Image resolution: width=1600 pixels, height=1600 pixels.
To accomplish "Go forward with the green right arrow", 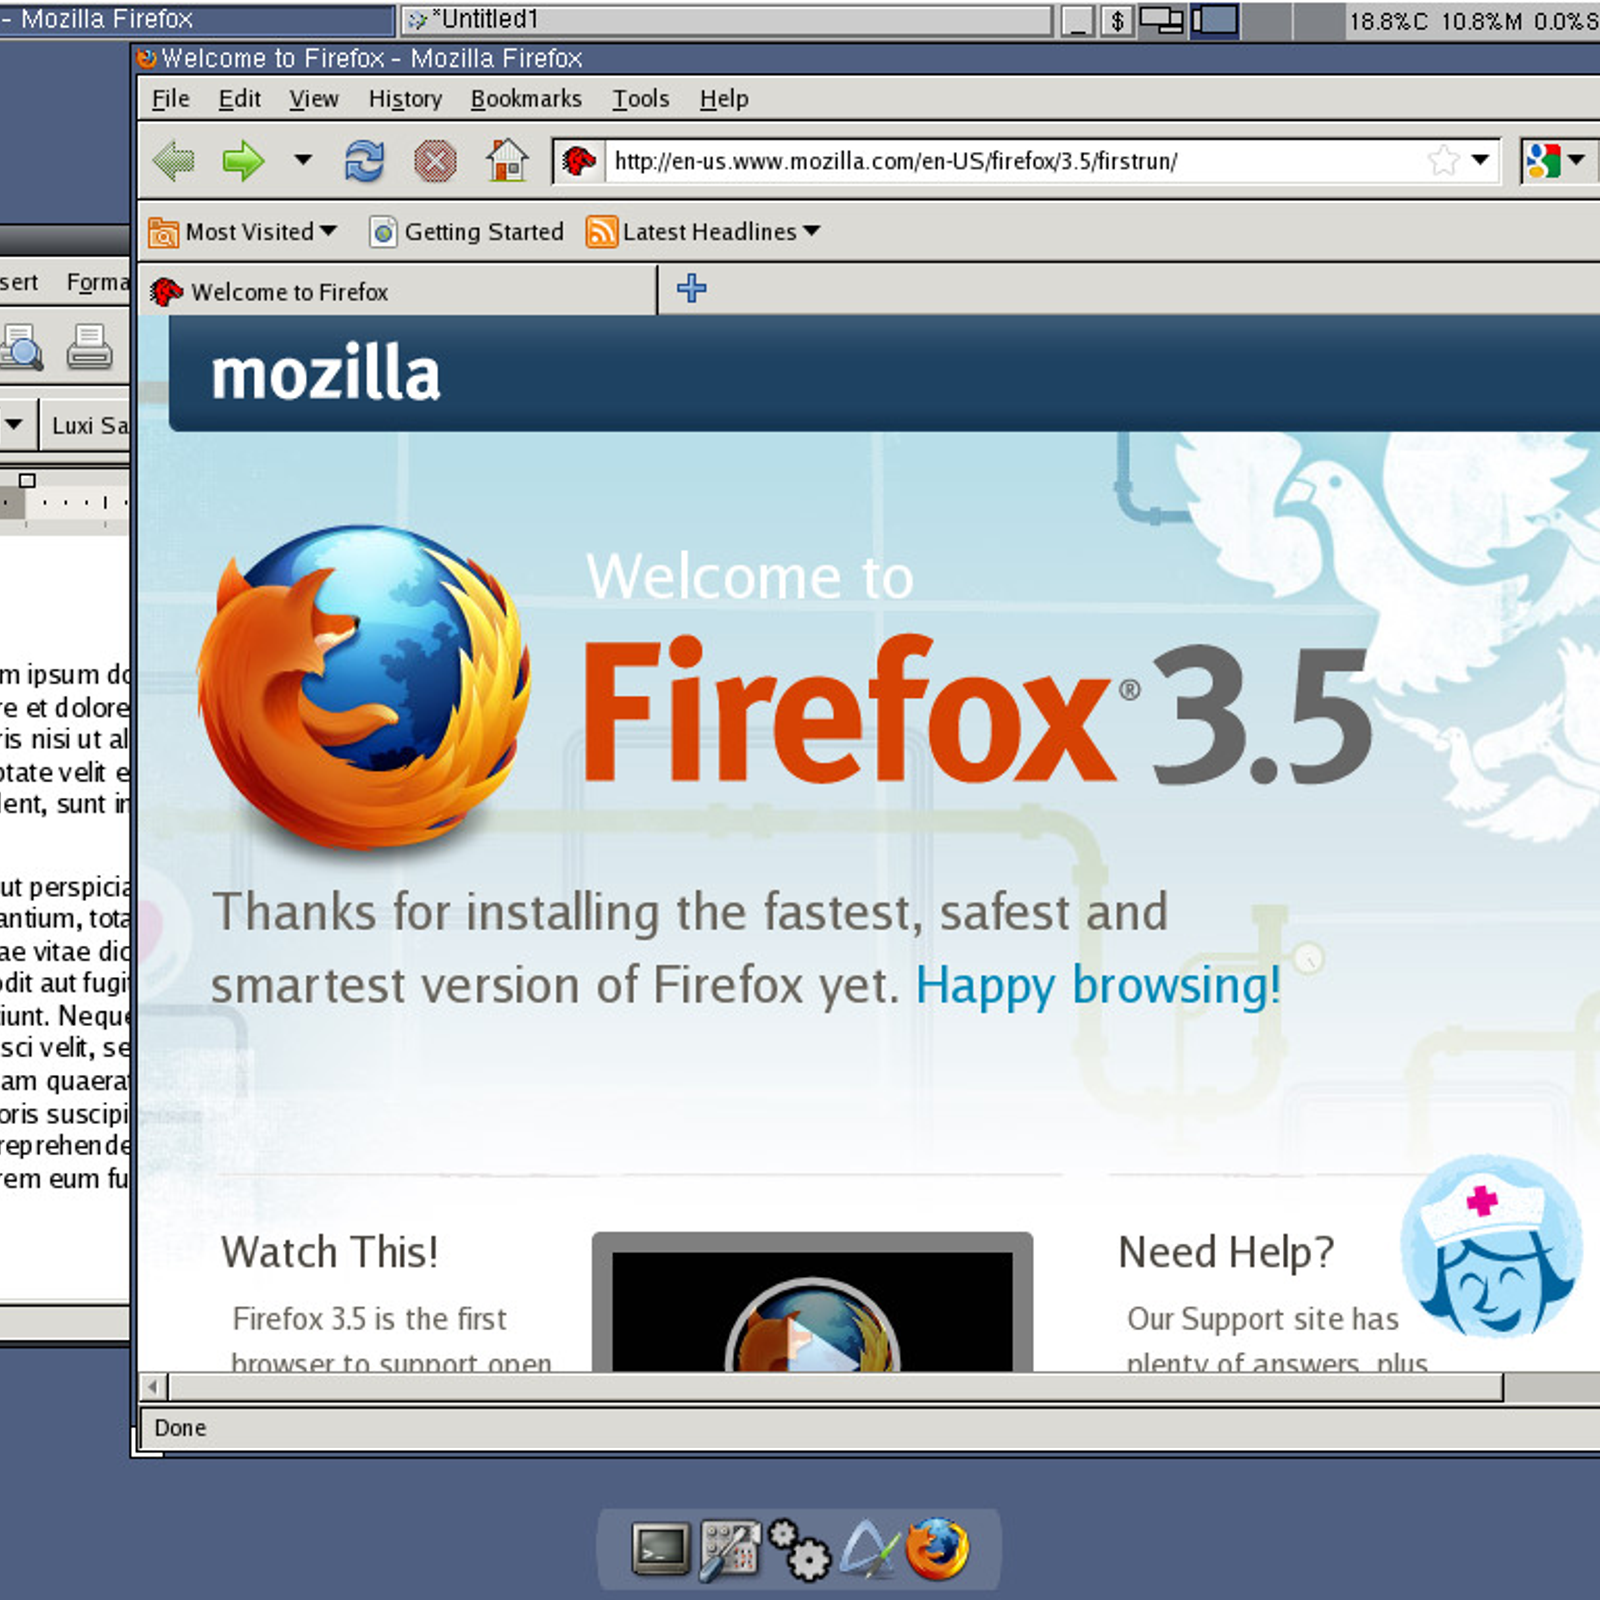I will (x=243, y=161).
